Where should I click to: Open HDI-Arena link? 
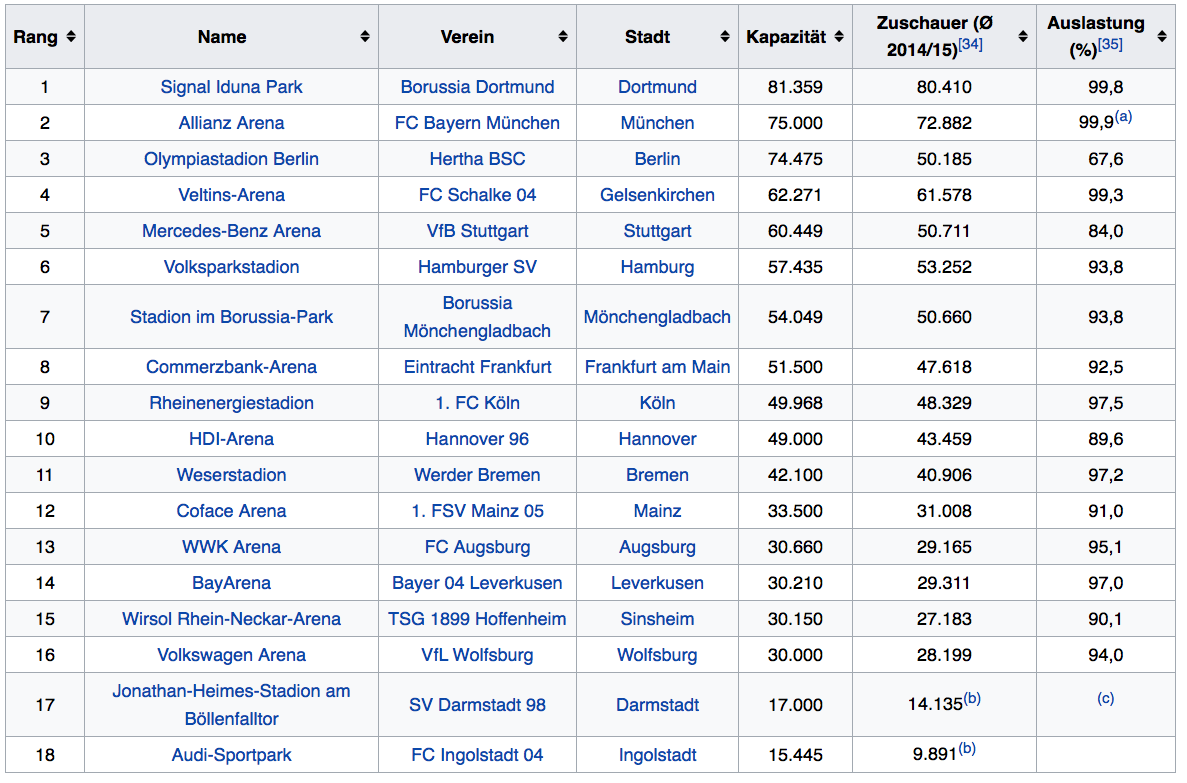(231, 438)
